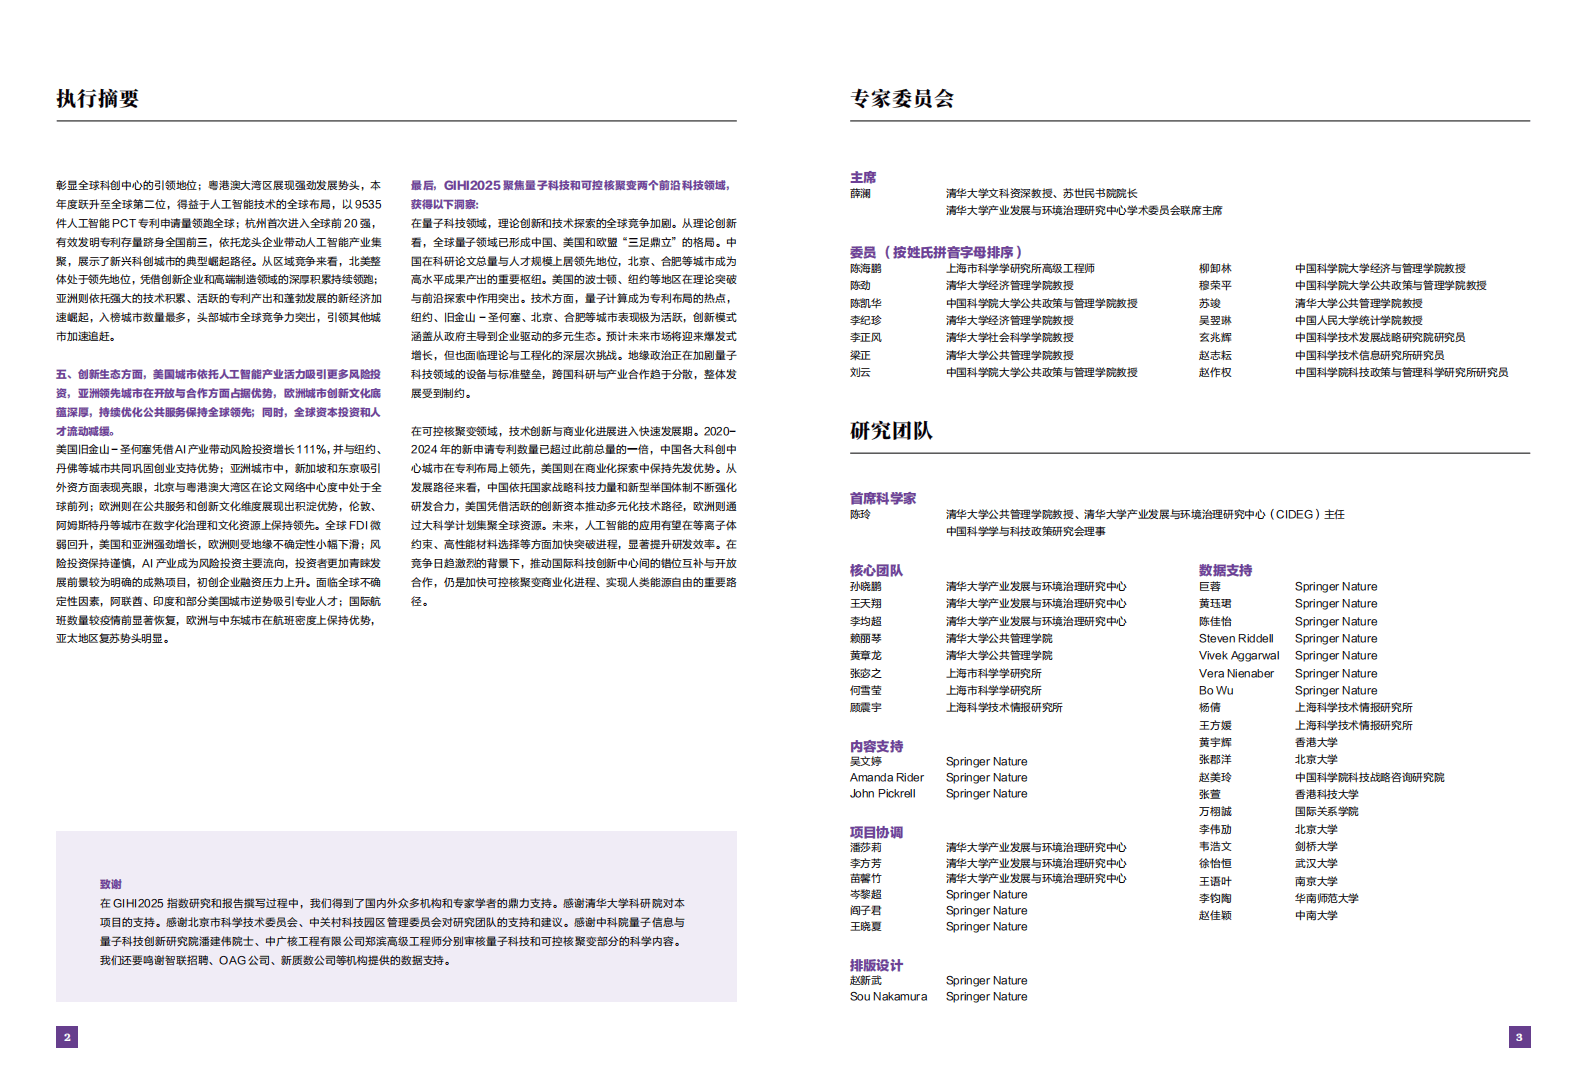Click the purple page number 2 box
This screenshot has height=1077, width=1587.
click(67, 1037)
